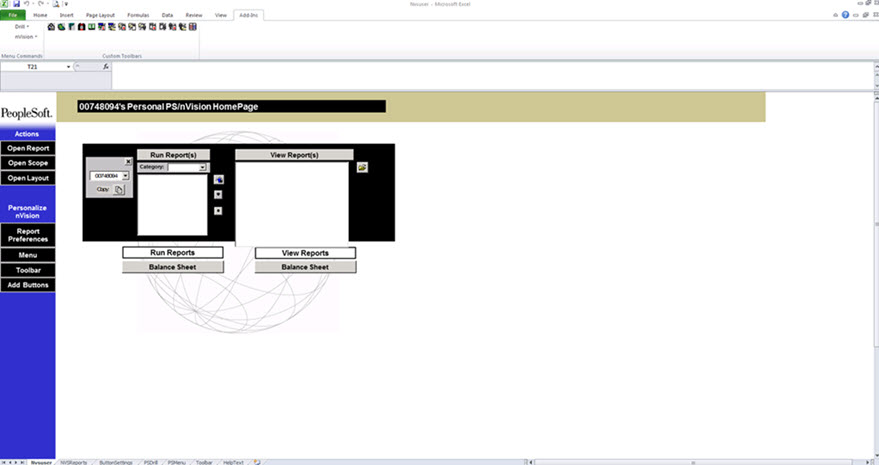Viewport: 879px width, 465px height.
Task: Switch to the Home ribbon tab
Action: (x=40, y=15)
